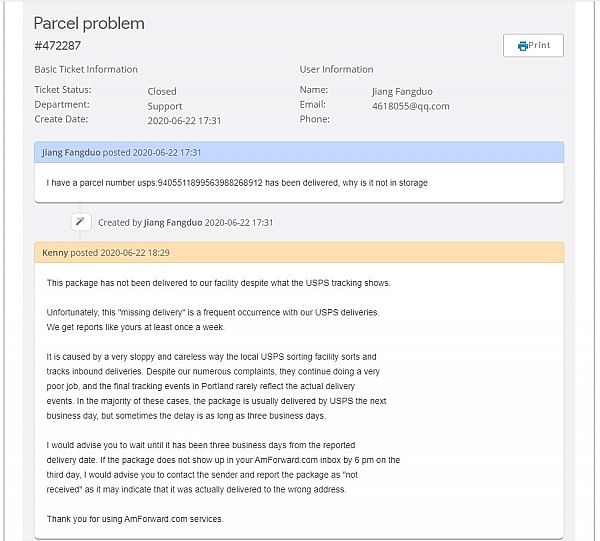Click the Phone label

click(x=314, y=120)
